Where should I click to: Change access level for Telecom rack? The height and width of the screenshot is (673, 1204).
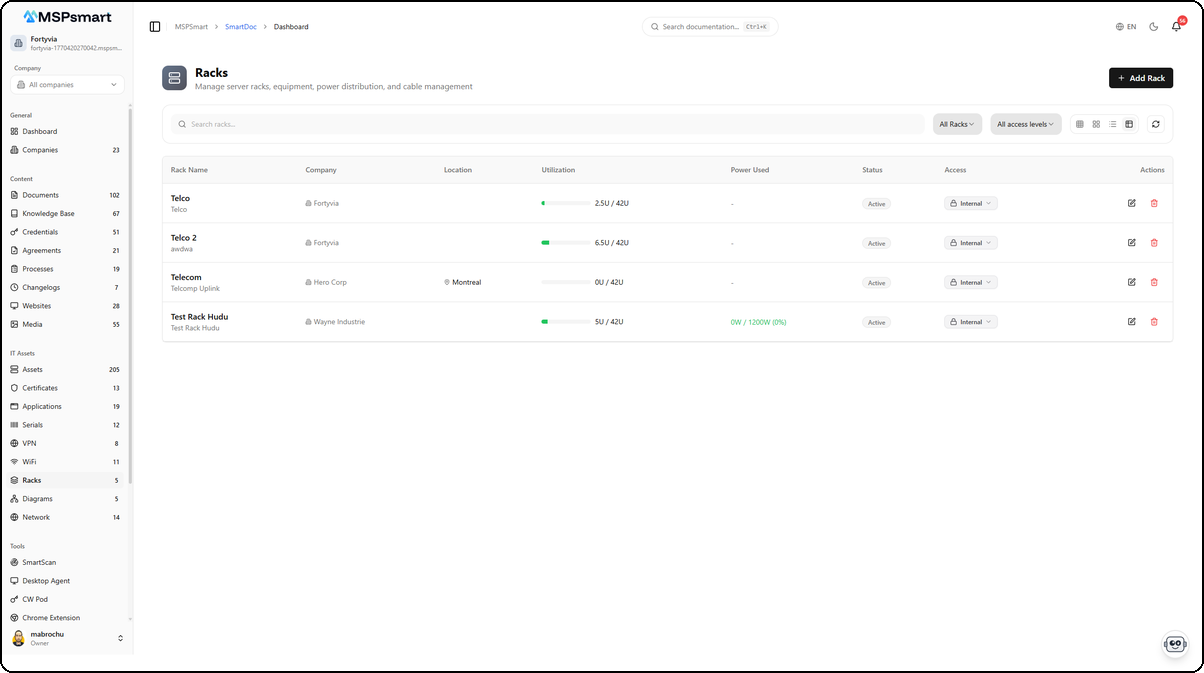point(970,282)
